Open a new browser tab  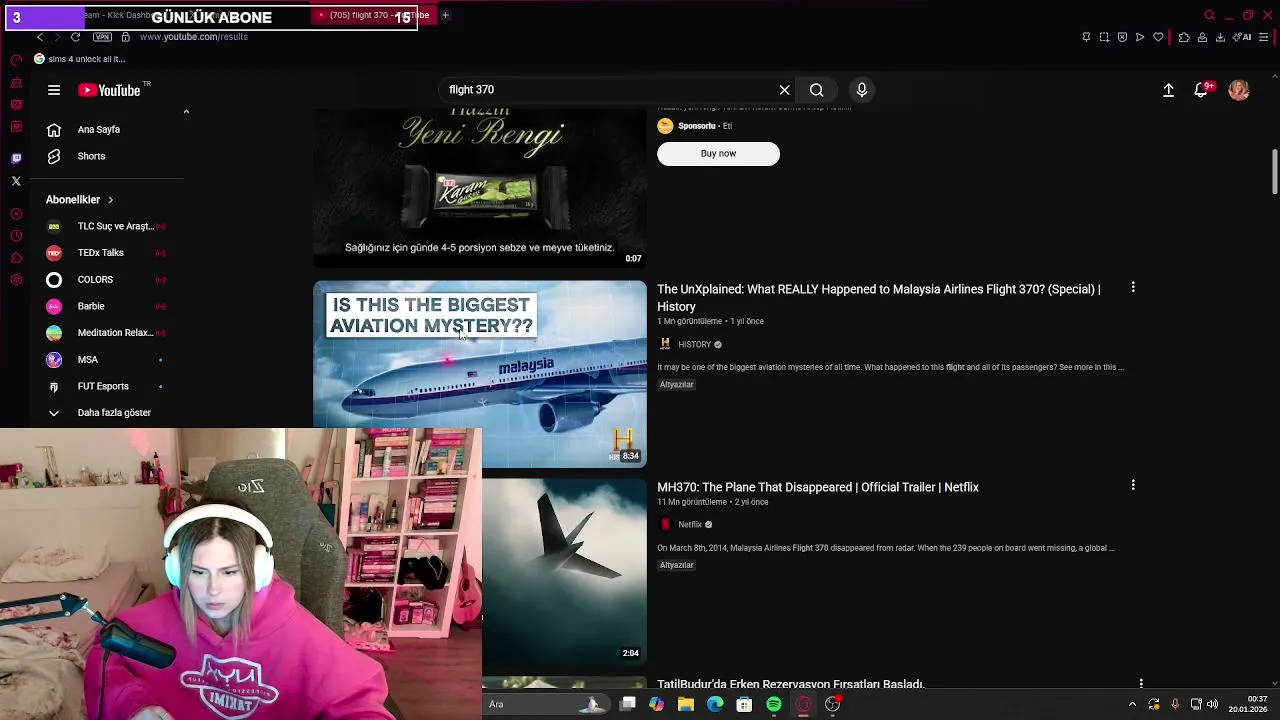[445, 15]
